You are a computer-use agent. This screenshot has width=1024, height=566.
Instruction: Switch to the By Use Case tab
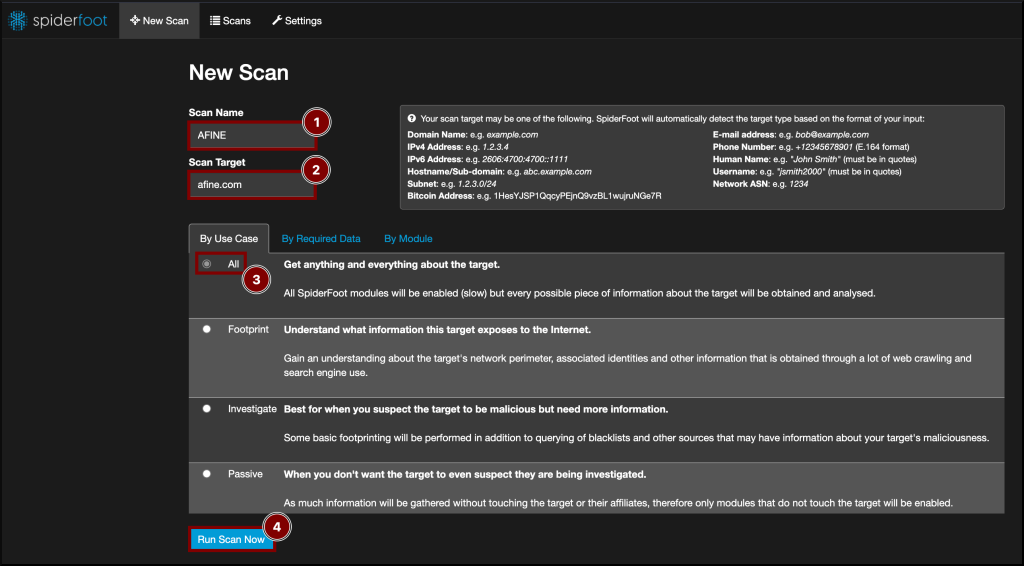[x=229, y=239]
